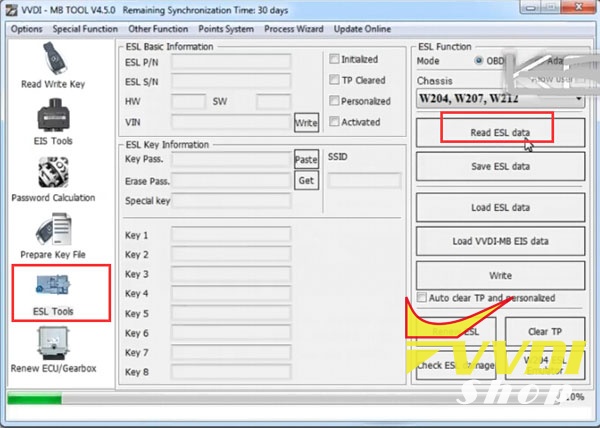Viewport: 600px width, 428px height.
Task: Toggle the TP Cleared checkbox
Action: click(x=335, y=80)
